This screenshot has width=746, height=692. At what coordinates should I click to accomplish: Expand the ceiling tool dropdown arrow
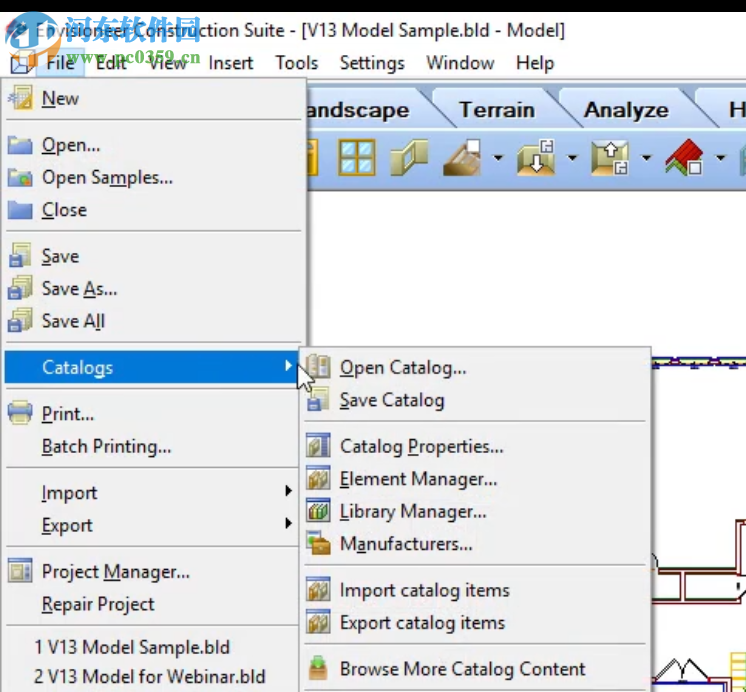[646, 158]
